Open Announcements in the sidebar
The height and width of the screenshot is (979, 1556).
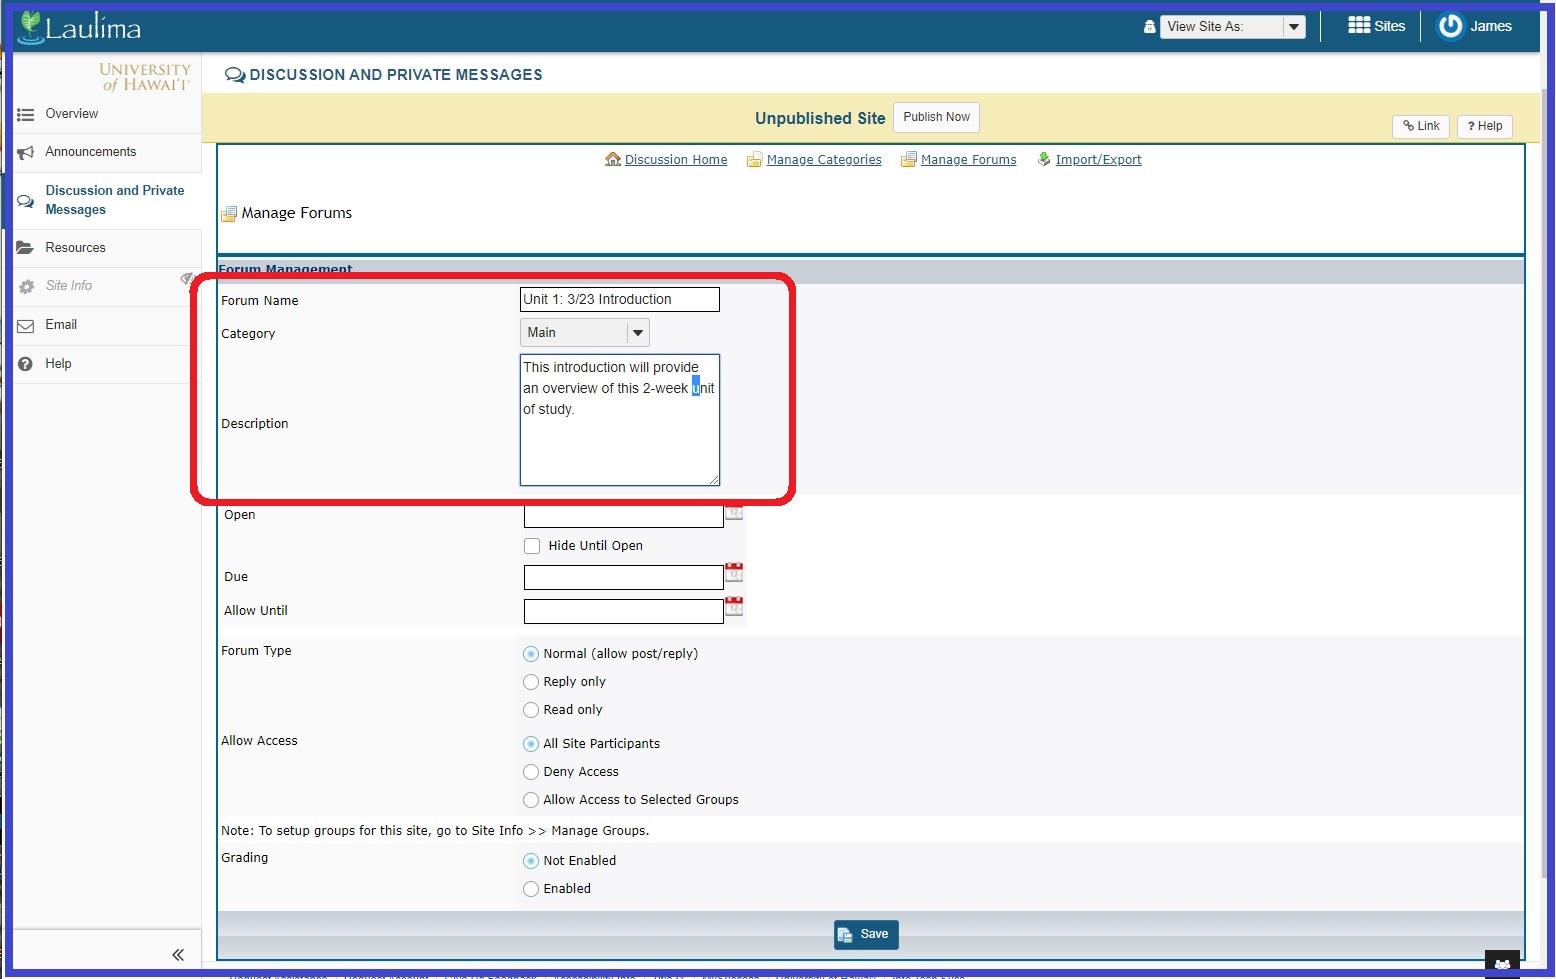point(90,152)
